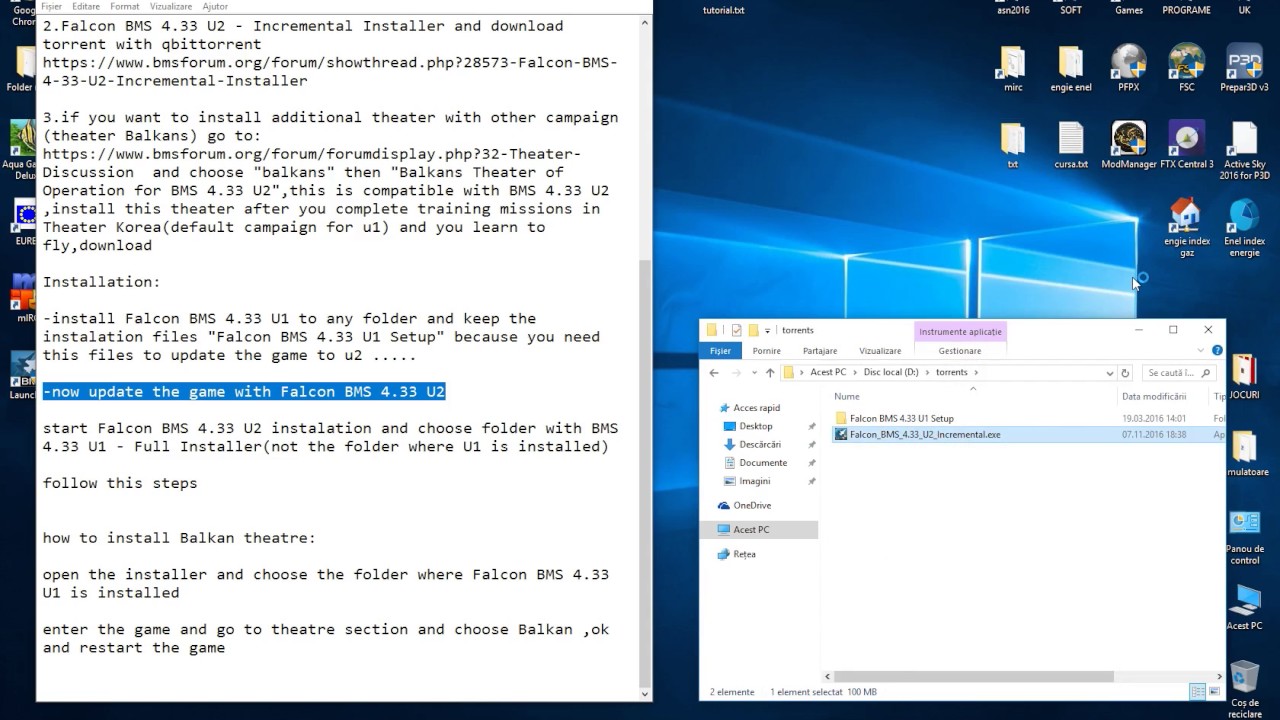Image resolution: width=1280 pixels, height=720 pixels.
Task: Select the JOCURI desktop icon
Action: 1244,377
